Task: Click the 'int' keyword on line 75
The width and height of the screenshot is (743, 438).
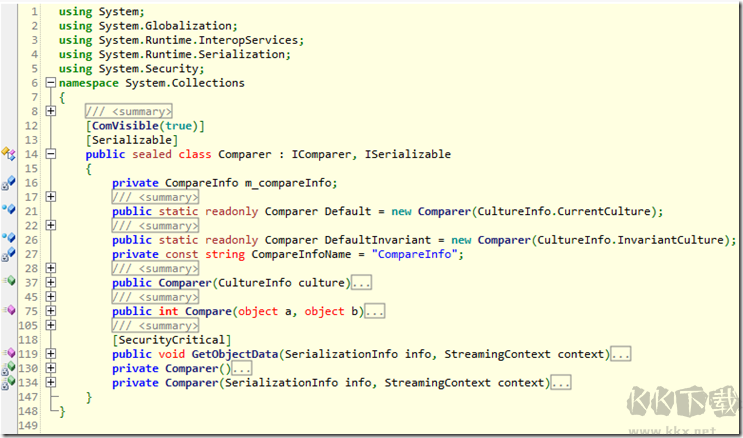Action: click(168, 311)
